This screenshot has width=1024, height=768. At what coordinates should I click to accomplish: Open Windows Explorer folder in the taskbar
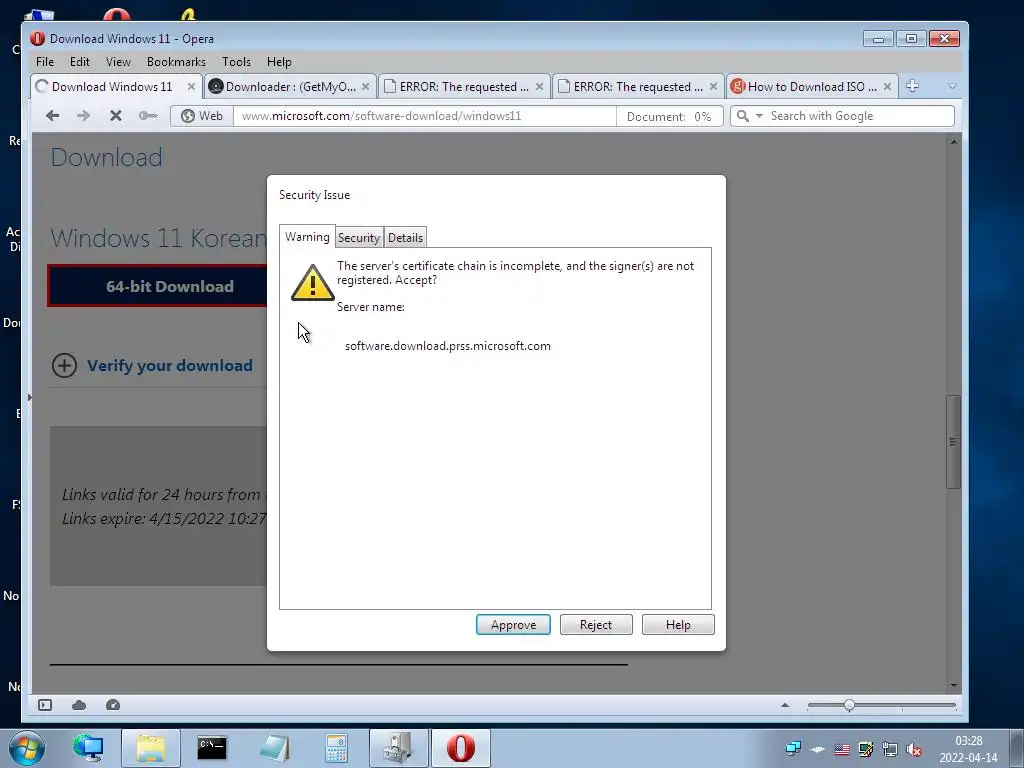coord(151,748)
